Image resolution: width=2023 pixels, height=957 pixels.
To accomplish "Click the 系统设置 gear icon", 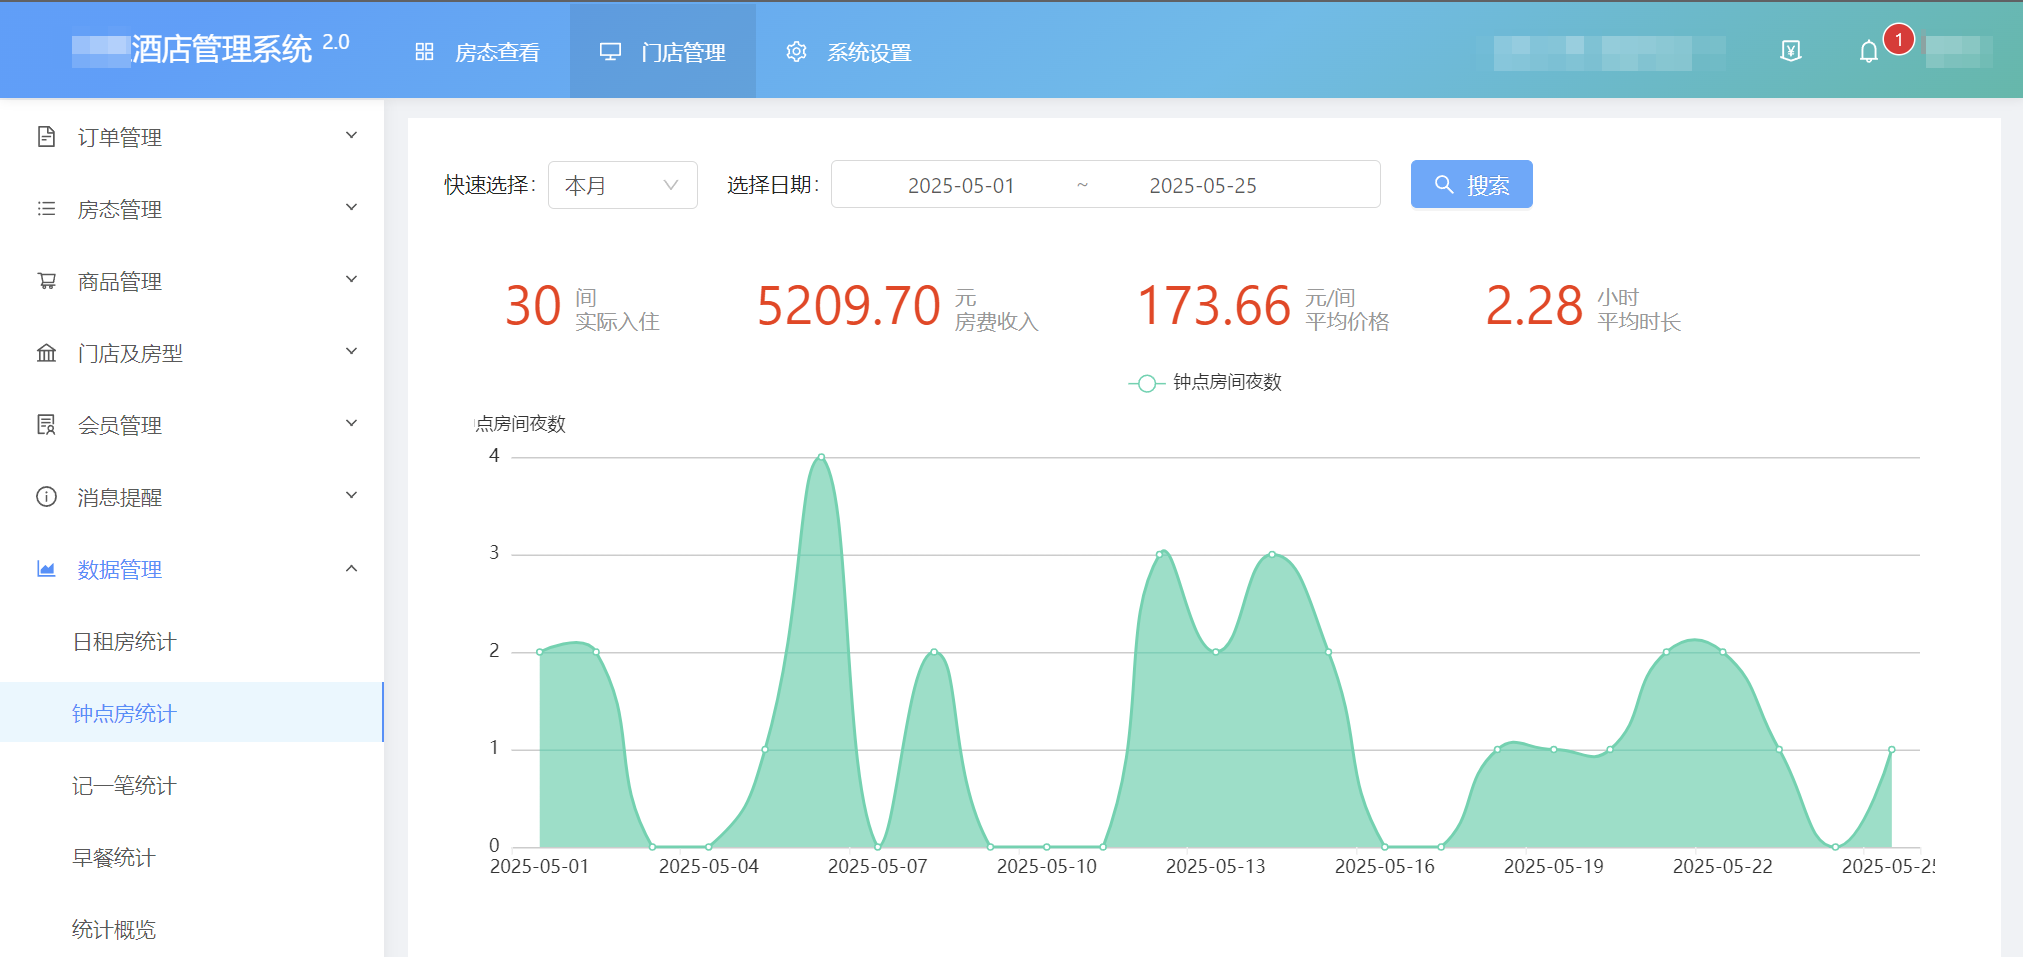I will point(796,52).
